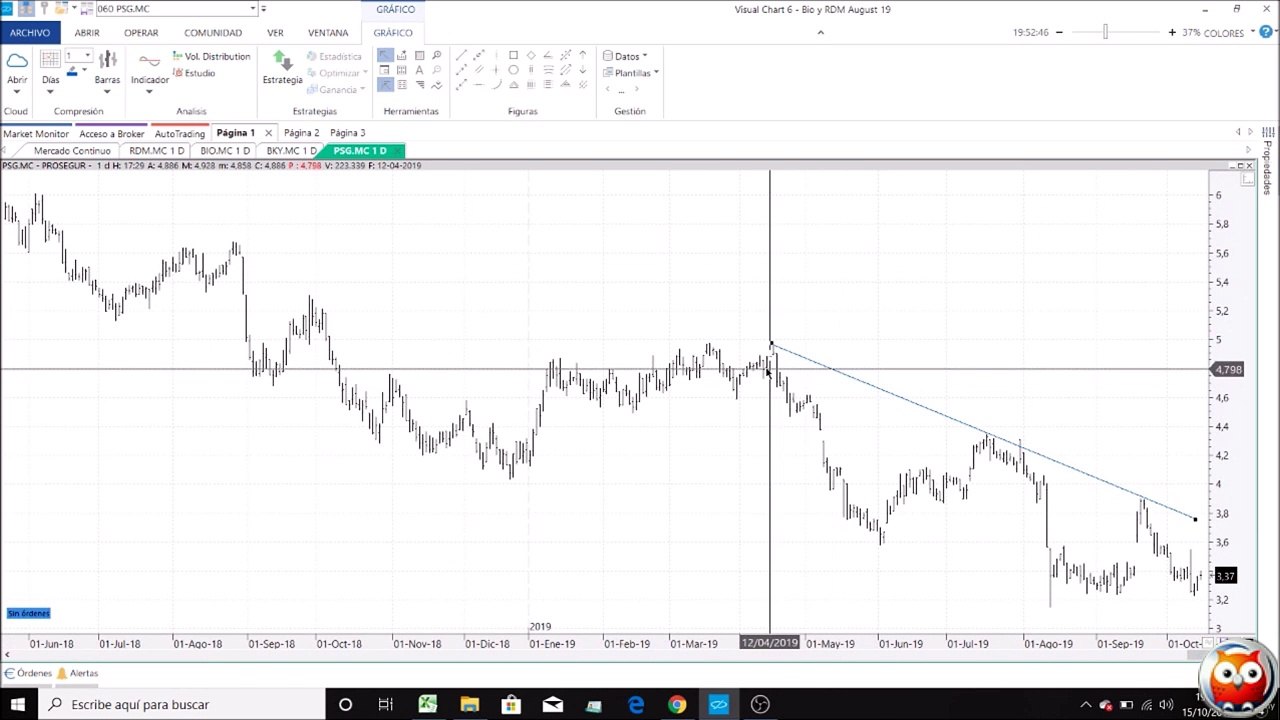Click the Windows search box
This screenshot has width=1280, height=720.
(182, 704)
